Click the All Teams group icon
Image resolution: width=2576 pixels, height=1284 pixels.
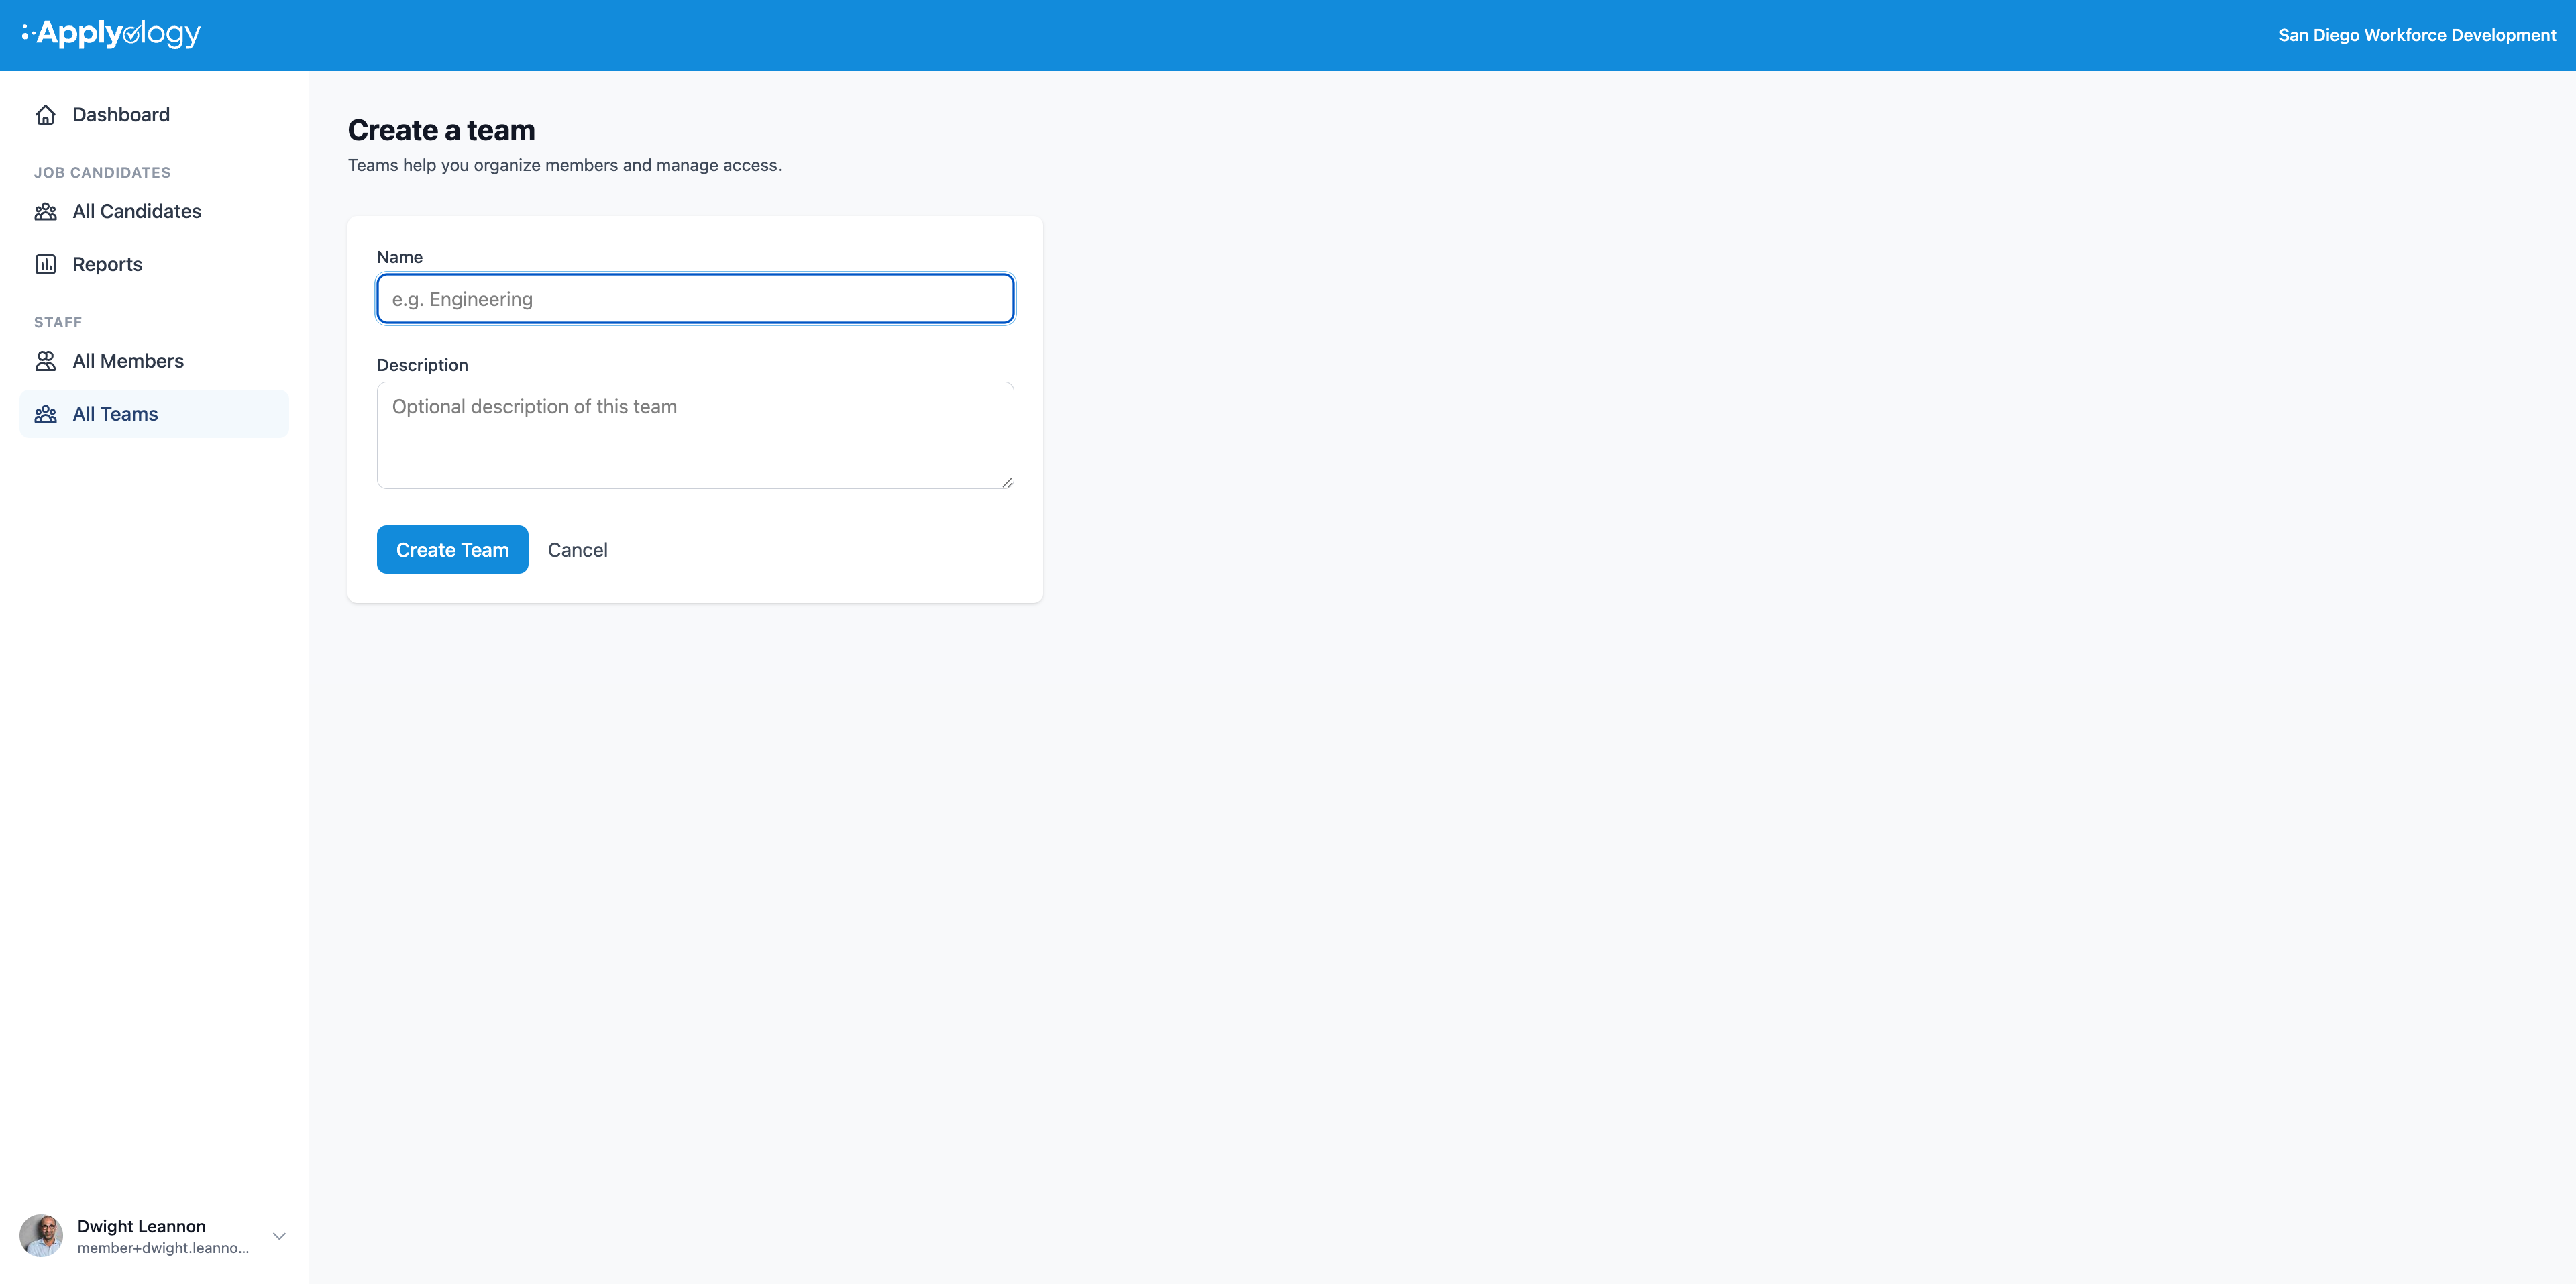point(46,414)
